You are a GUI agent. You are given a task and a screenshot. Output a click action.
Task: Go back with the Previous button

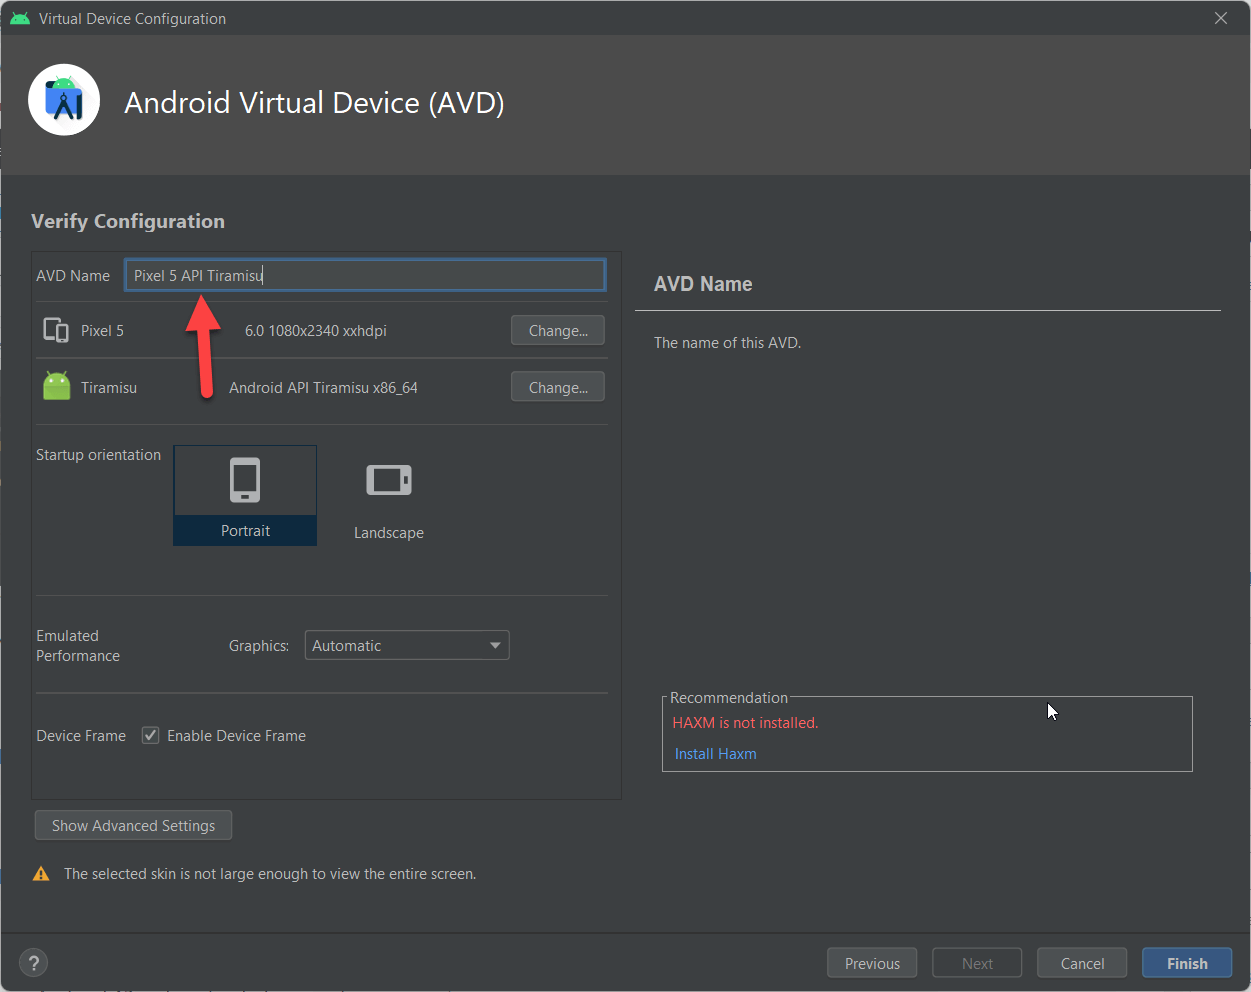[x=872, y=964]
